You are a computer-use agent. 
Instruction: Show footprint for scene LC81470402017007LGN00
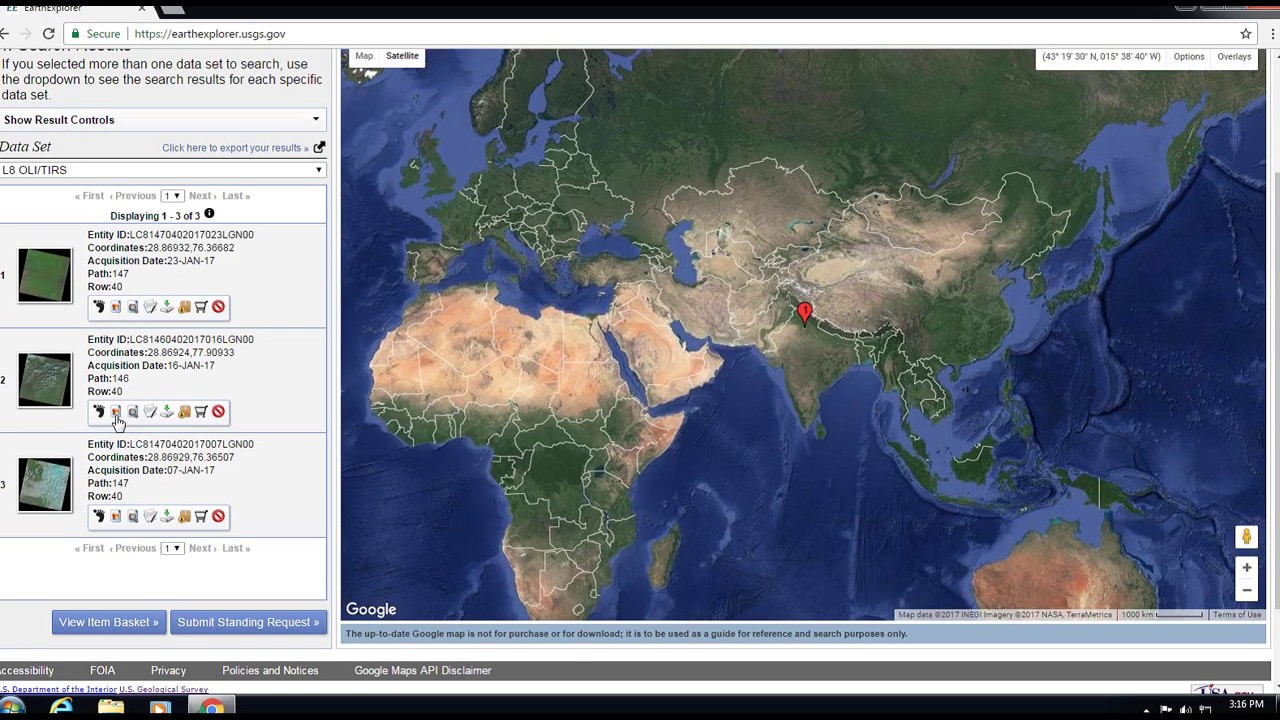[99, 516]
